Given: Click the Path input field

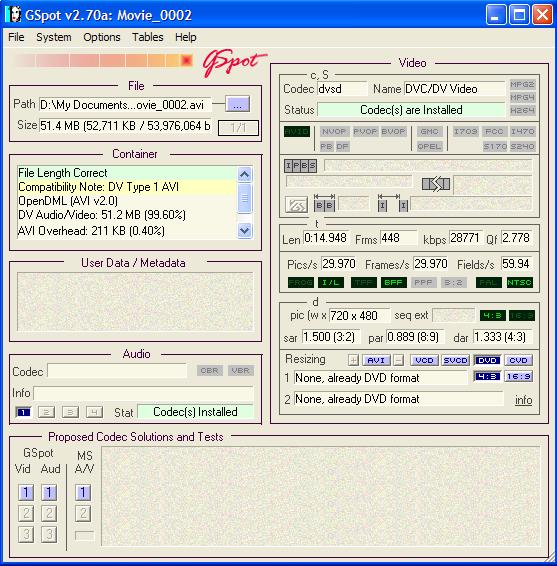Looking at the screenshot, I should pos(125,105).
